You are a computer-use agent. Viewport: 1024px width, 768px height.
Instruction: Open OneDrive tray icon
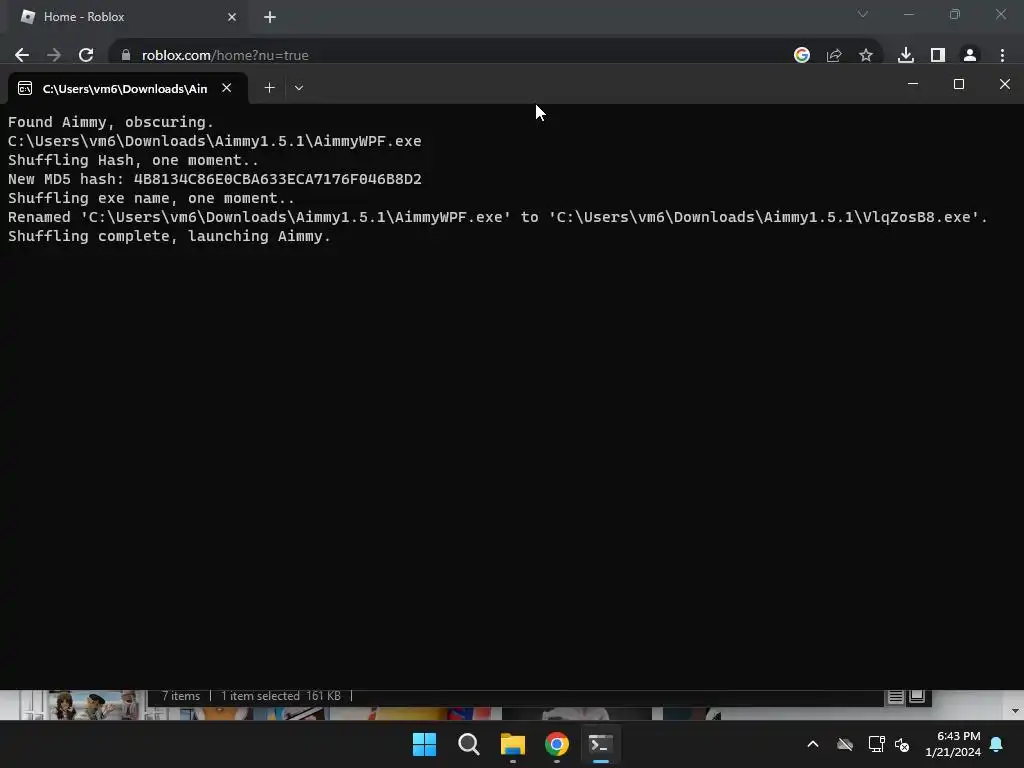pyautogui.click(x=845, y=744)
